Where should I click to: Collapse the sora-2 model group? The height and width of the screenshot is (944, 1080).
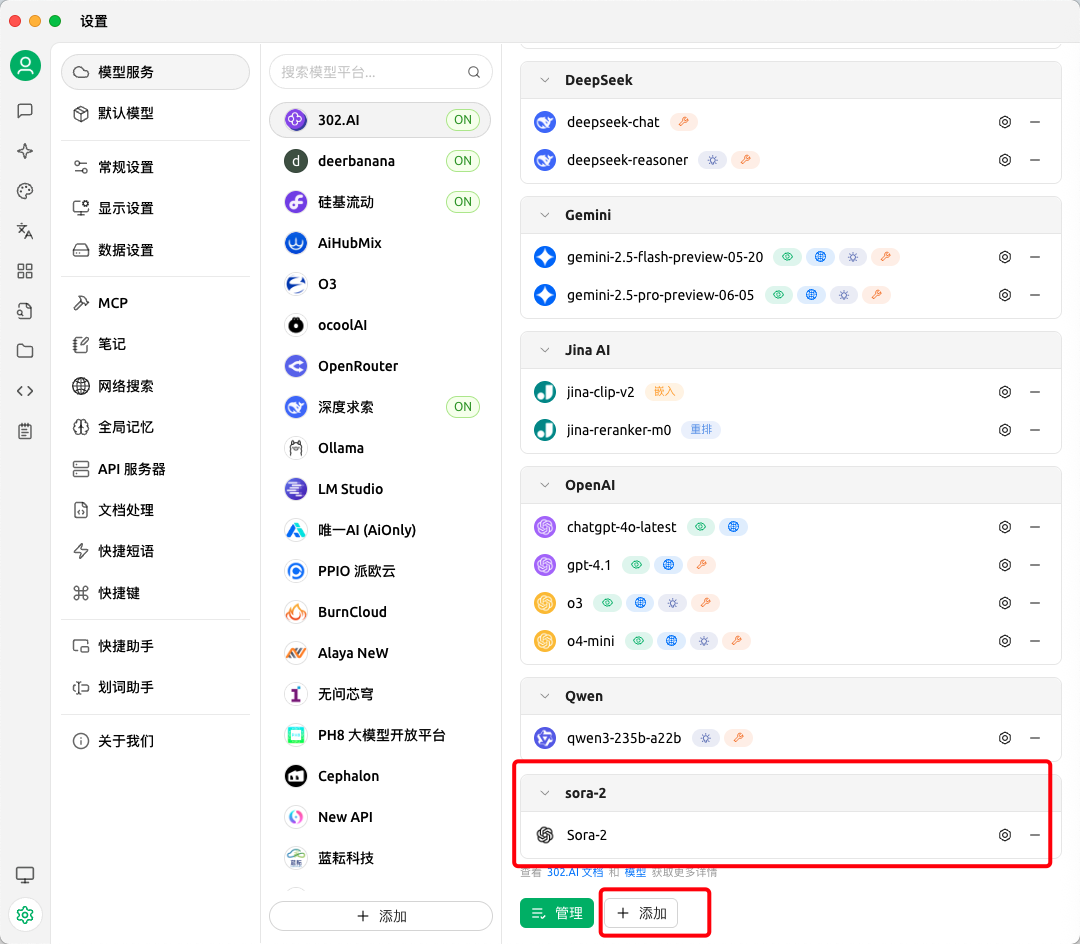[544, 792]
